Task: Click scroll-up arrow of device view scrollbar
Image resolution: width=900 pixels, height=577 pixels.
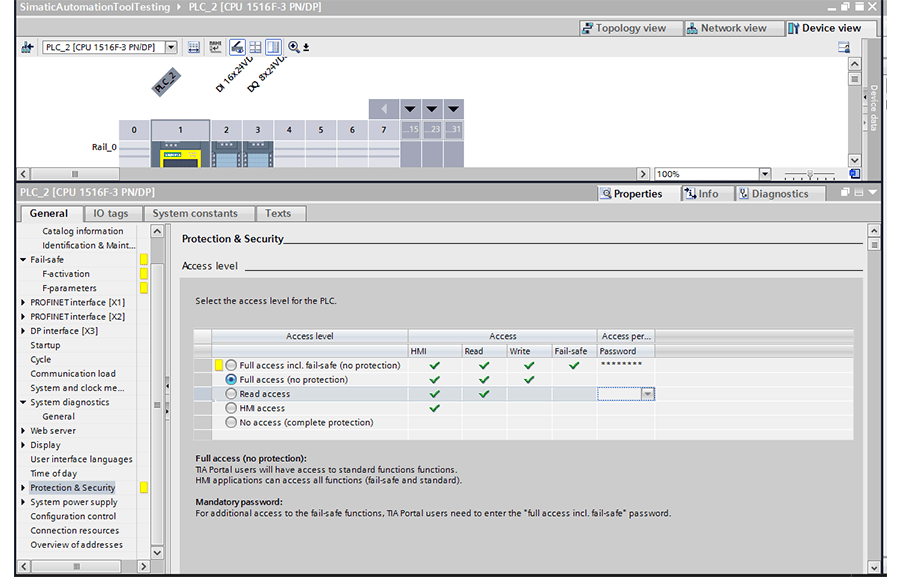Action: coord(855,64)
